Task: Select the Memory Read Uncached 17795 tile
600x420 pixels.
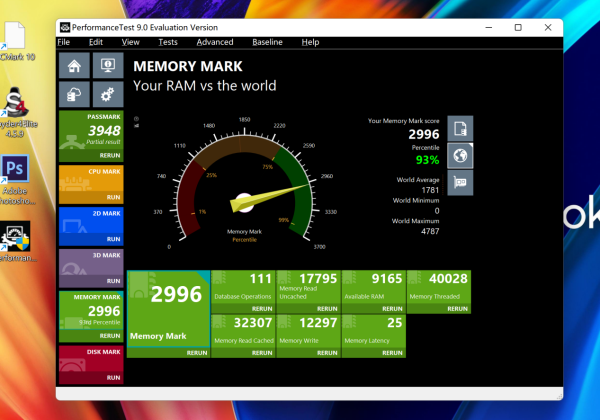Action: pos(308,287)
